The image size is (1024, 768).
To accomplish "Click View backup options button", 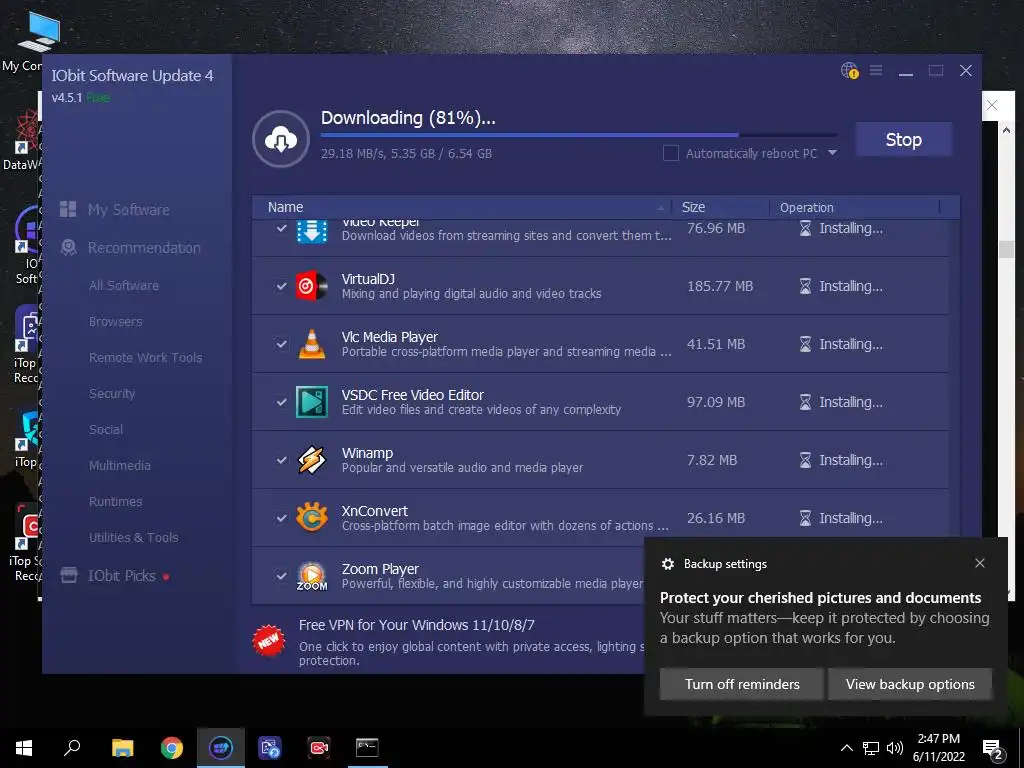I will pos(910,684).
